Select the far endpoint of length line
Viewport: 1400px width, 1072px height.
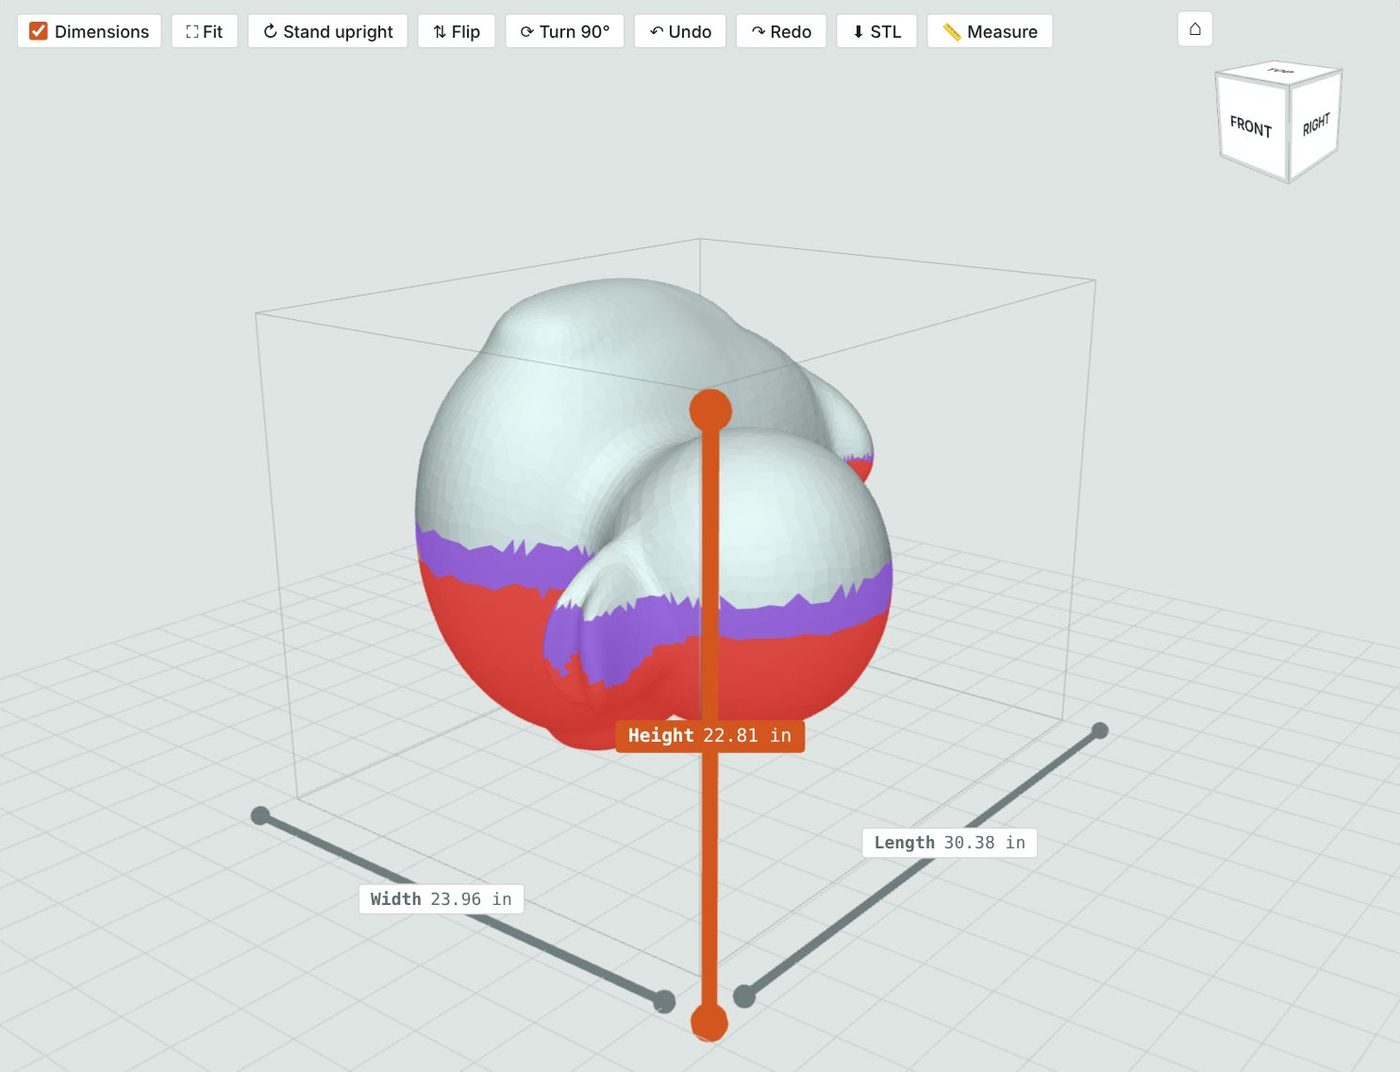[1100, 731]
